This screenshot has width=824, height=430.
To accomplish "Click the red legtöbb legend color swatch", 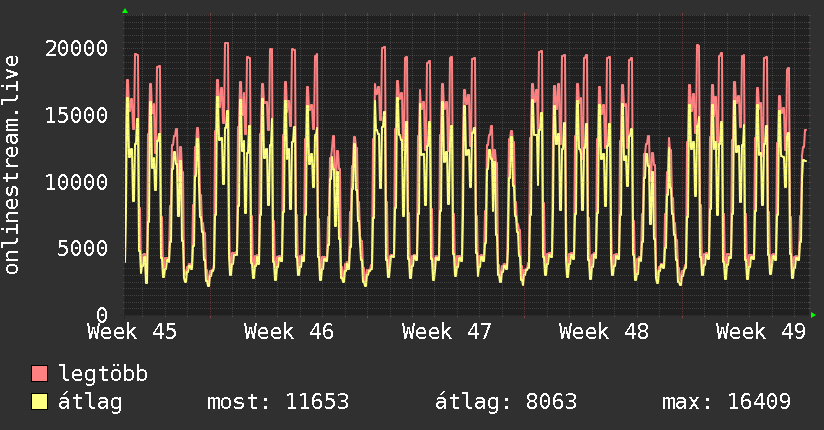I will pos(40,374).
